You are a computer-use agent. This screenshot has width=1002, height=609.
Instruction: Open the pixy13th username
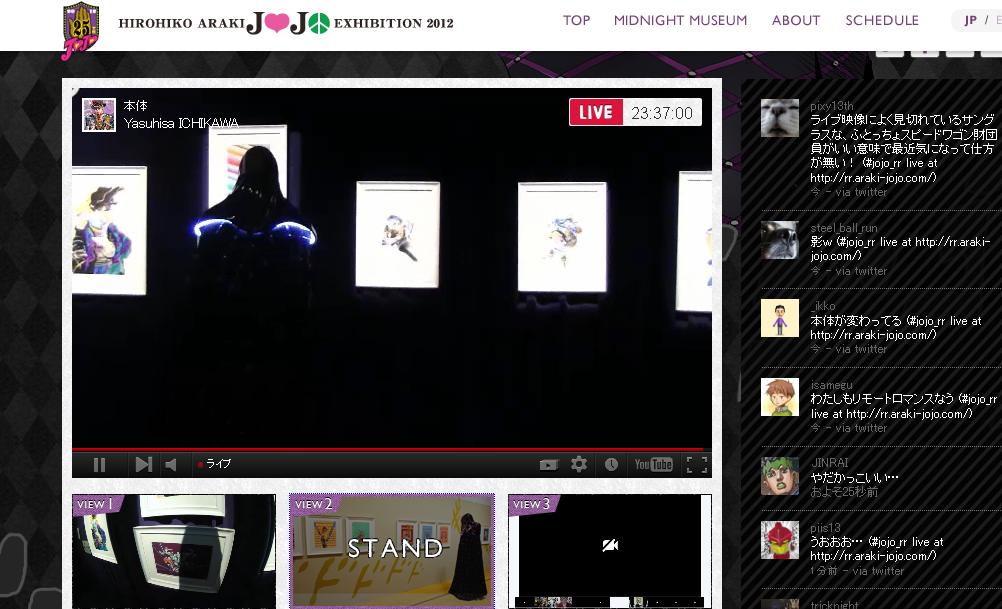831,105
